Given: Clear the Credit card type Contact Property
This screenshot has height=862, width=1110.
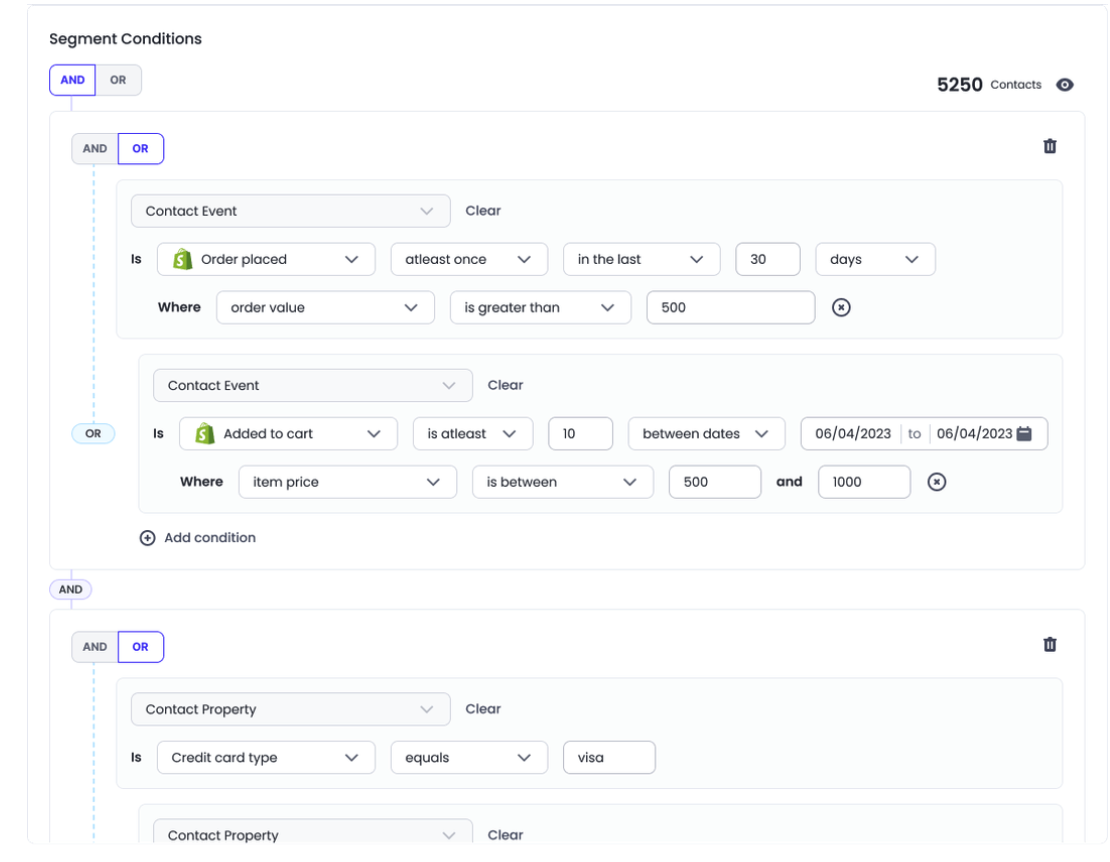Looking at the screenshot, I should pyautogui.click(x=483, y=709).
